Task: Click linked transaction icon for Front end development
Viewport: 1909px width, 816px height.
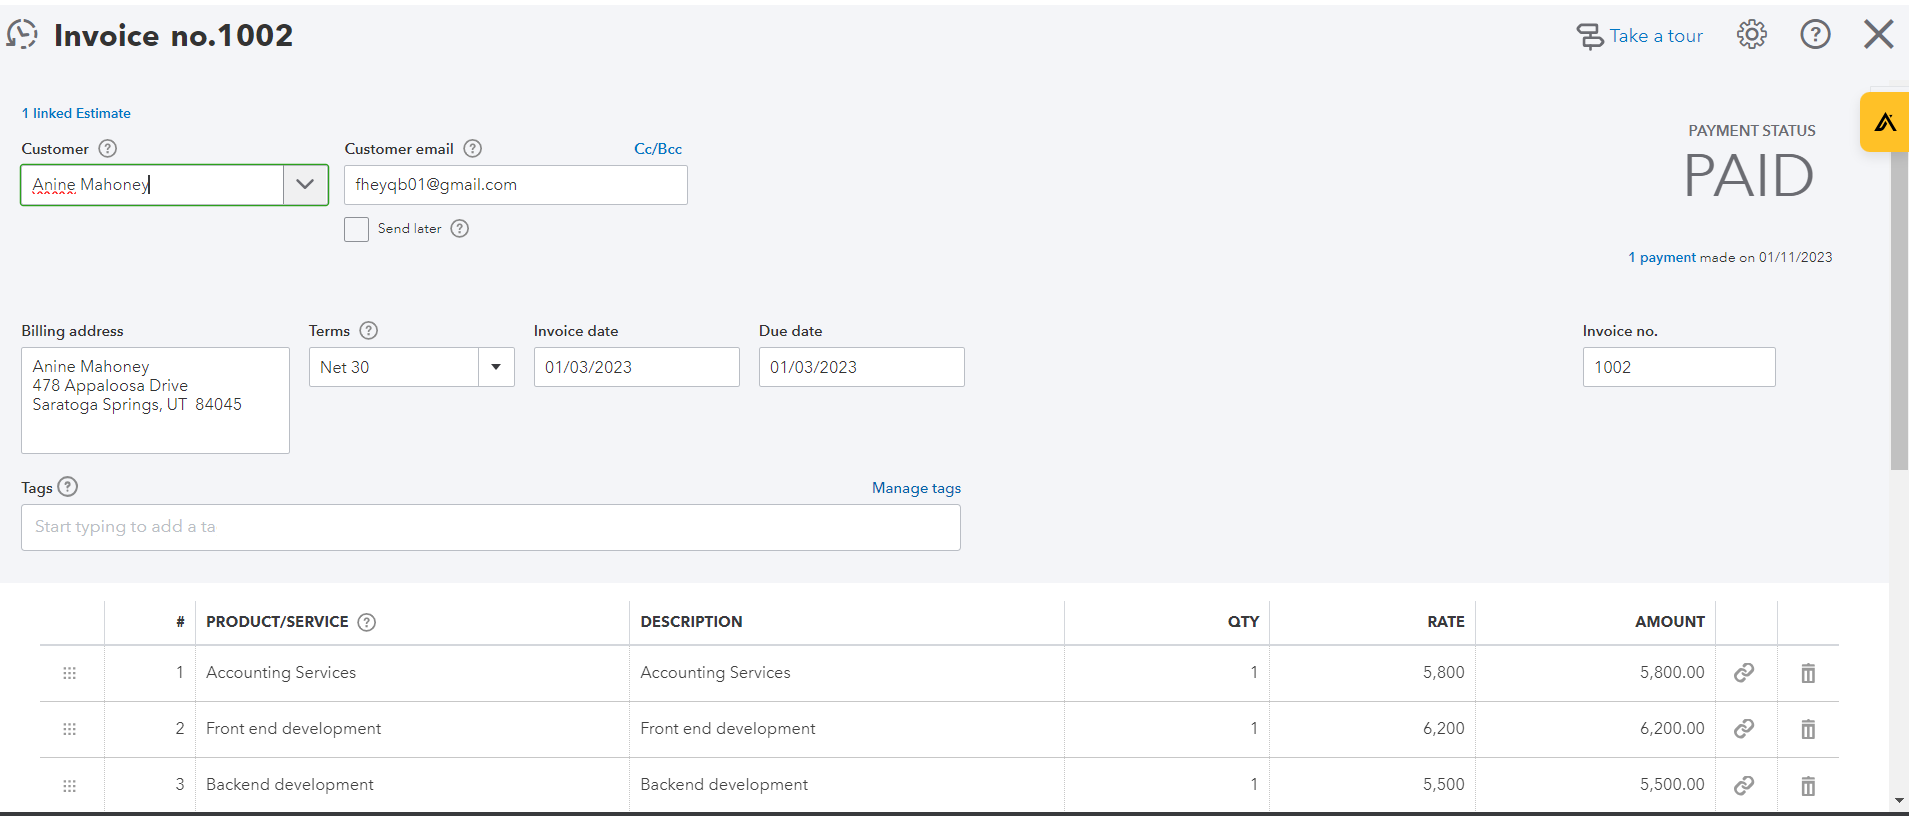Action: pyautogui.click(x=1744, y=729)
